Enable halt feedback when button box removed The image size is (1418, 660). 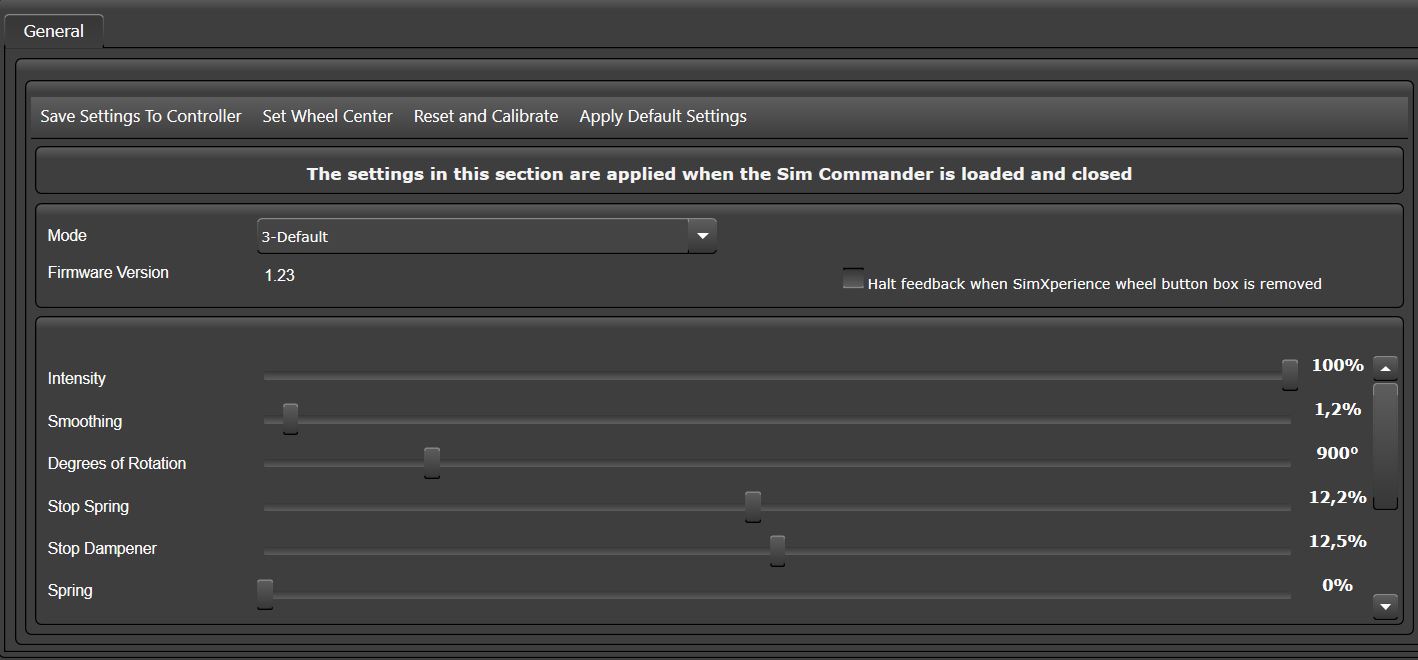tap(853, 279)
